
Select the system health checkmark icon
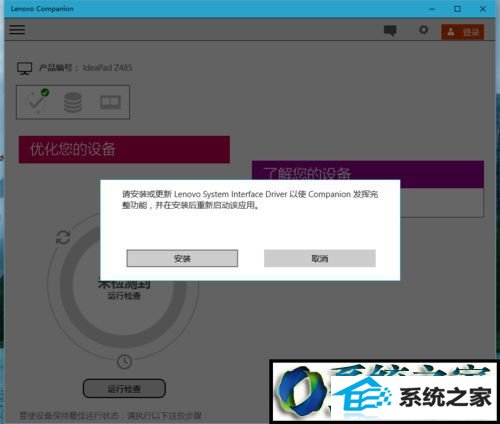point(38,101)
